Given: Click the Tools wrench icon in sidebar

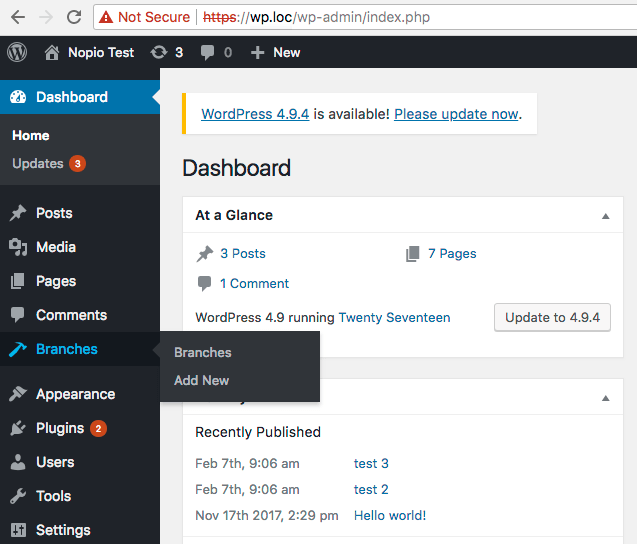Looking at the screenshot, I should (18, 496).
